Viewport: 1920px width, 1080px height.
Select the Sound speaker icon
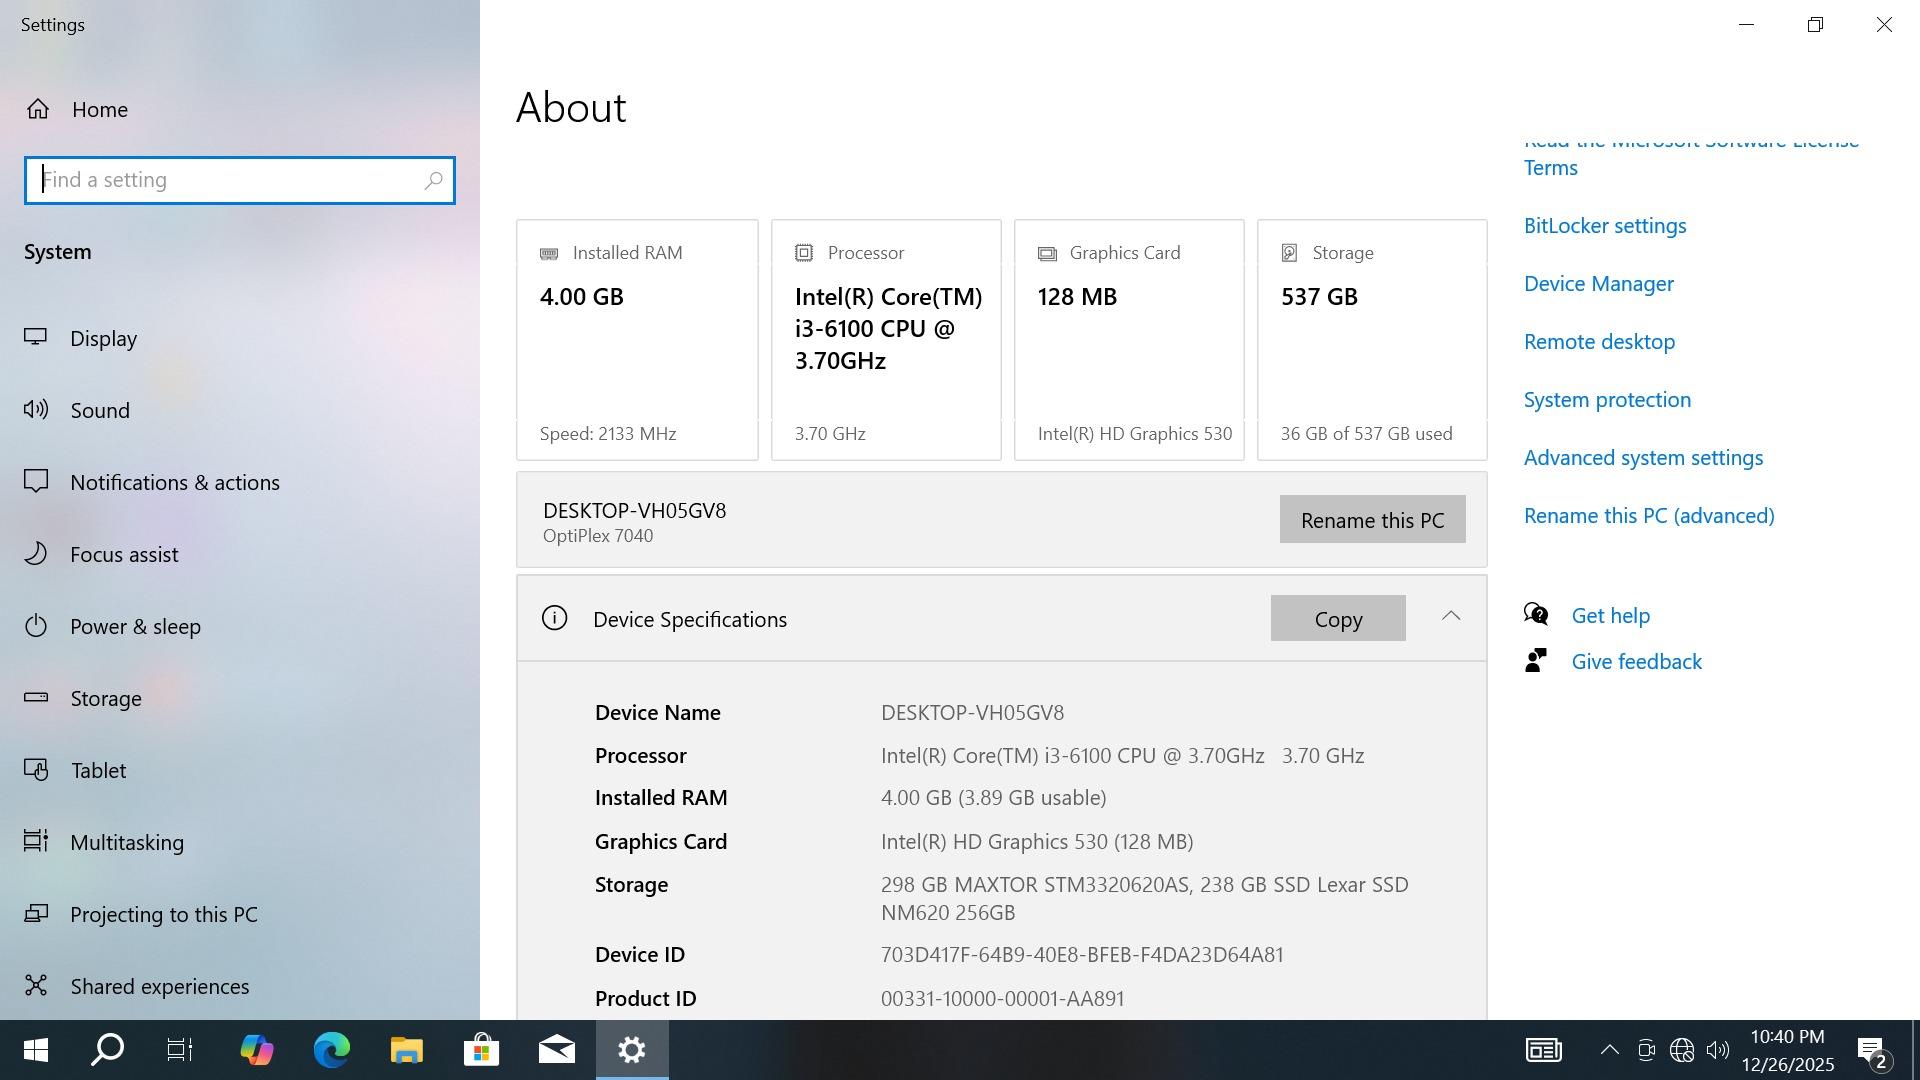[x=36, y=409]
